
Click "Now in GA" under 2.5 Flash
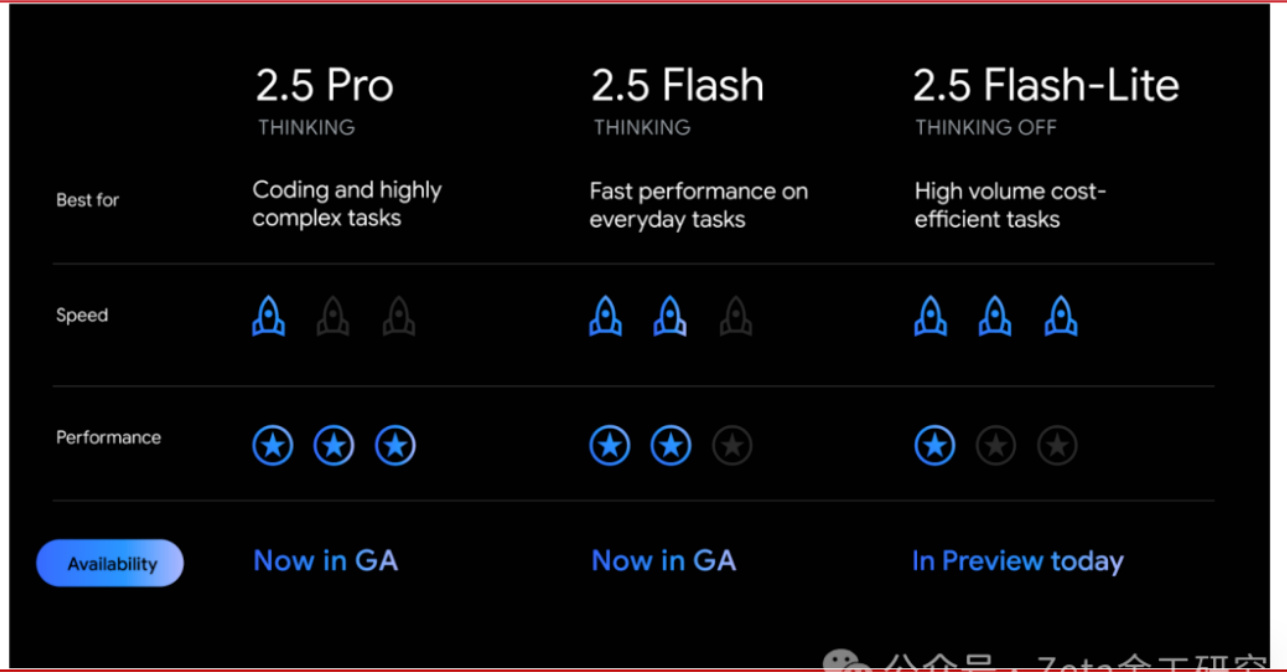664,561
